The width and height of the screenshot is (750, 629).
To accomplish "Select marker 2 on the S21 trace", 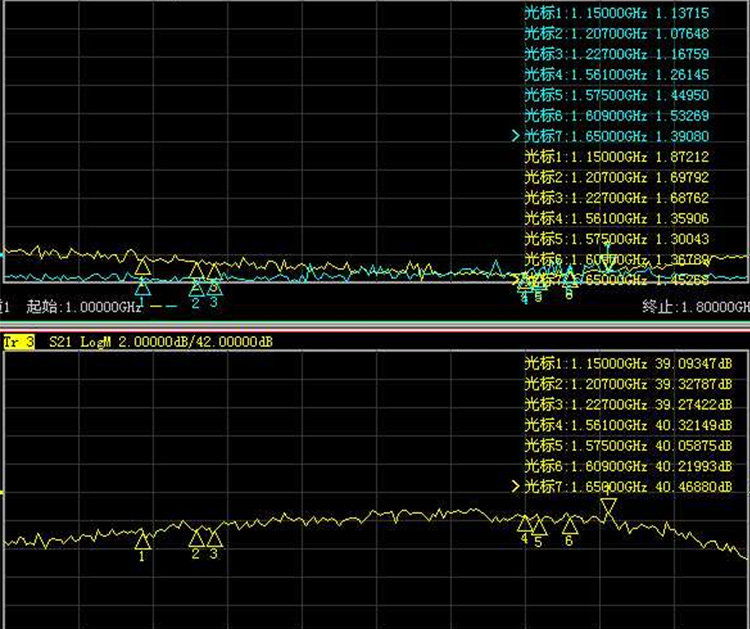I will pos(196,538).
